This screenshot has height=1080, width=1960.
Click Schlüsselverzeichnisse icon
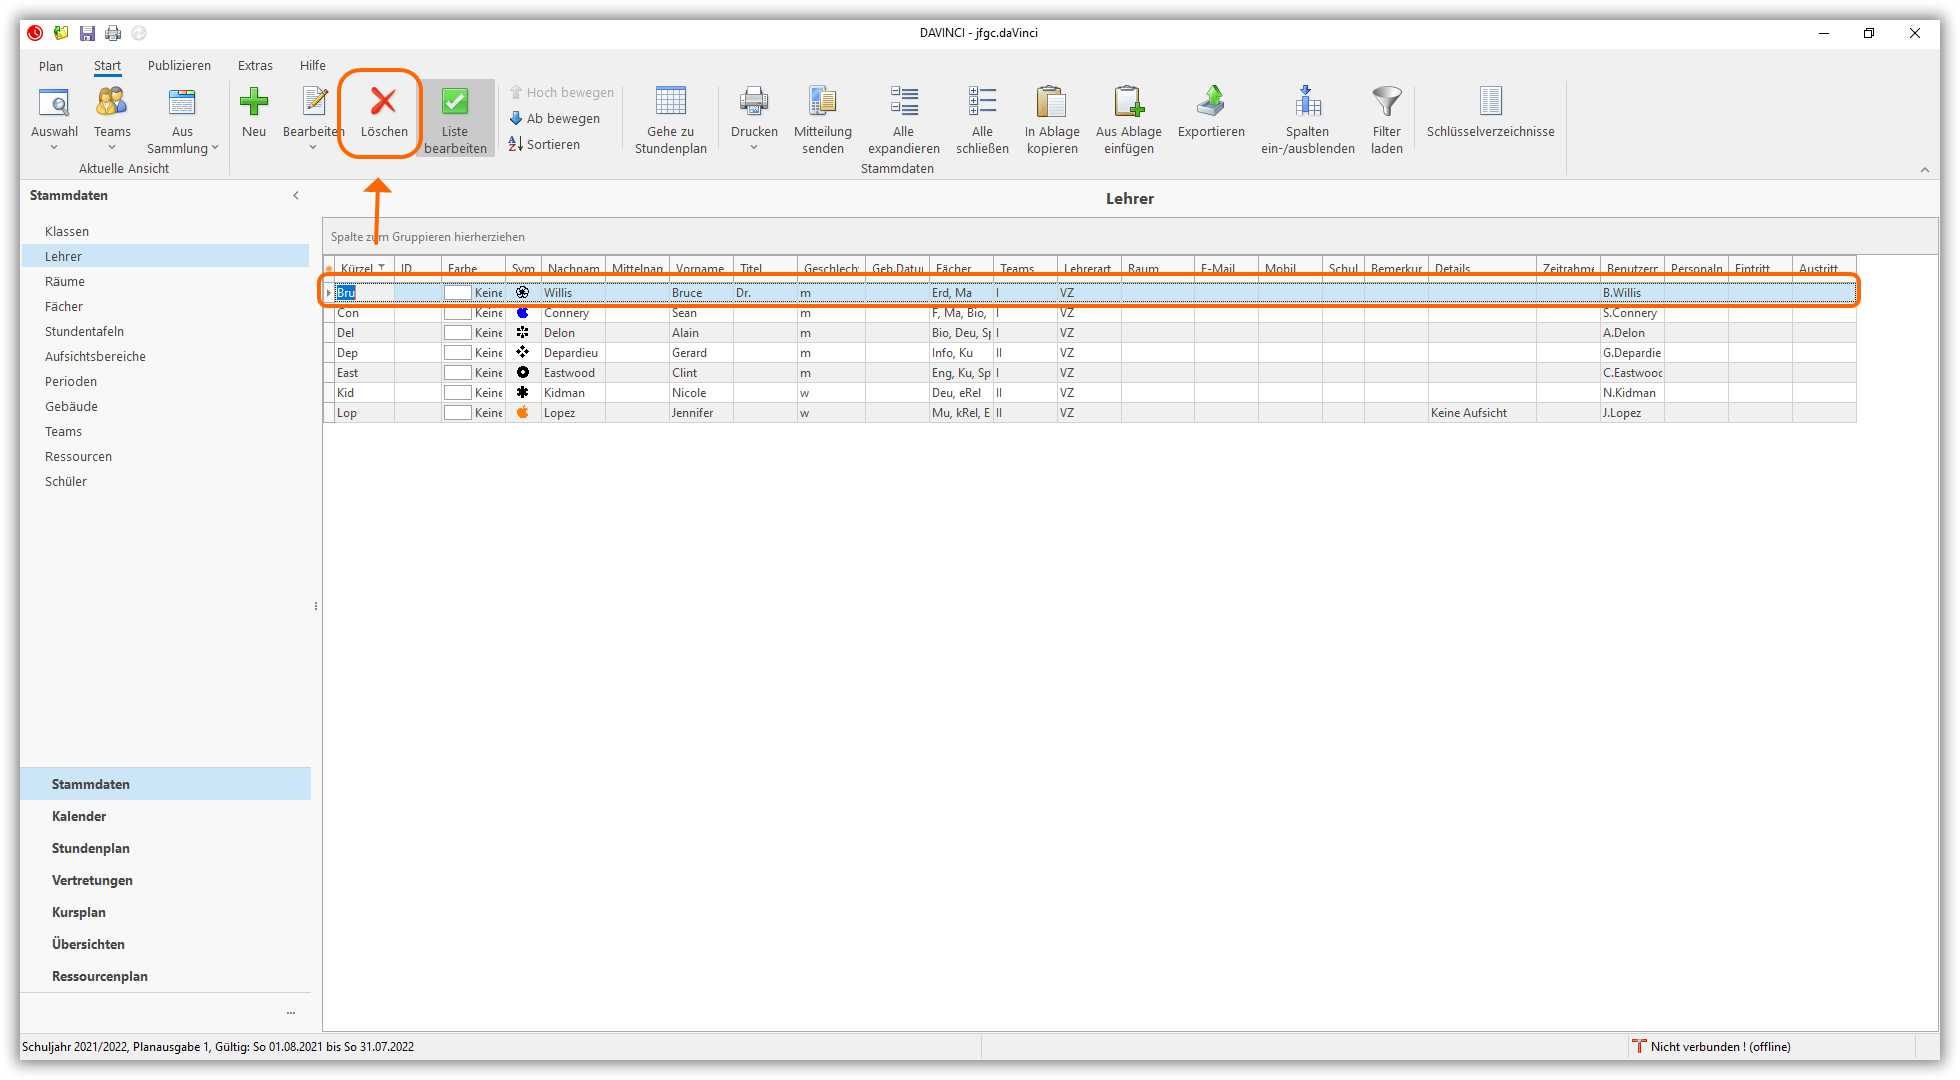point(1490,102)
